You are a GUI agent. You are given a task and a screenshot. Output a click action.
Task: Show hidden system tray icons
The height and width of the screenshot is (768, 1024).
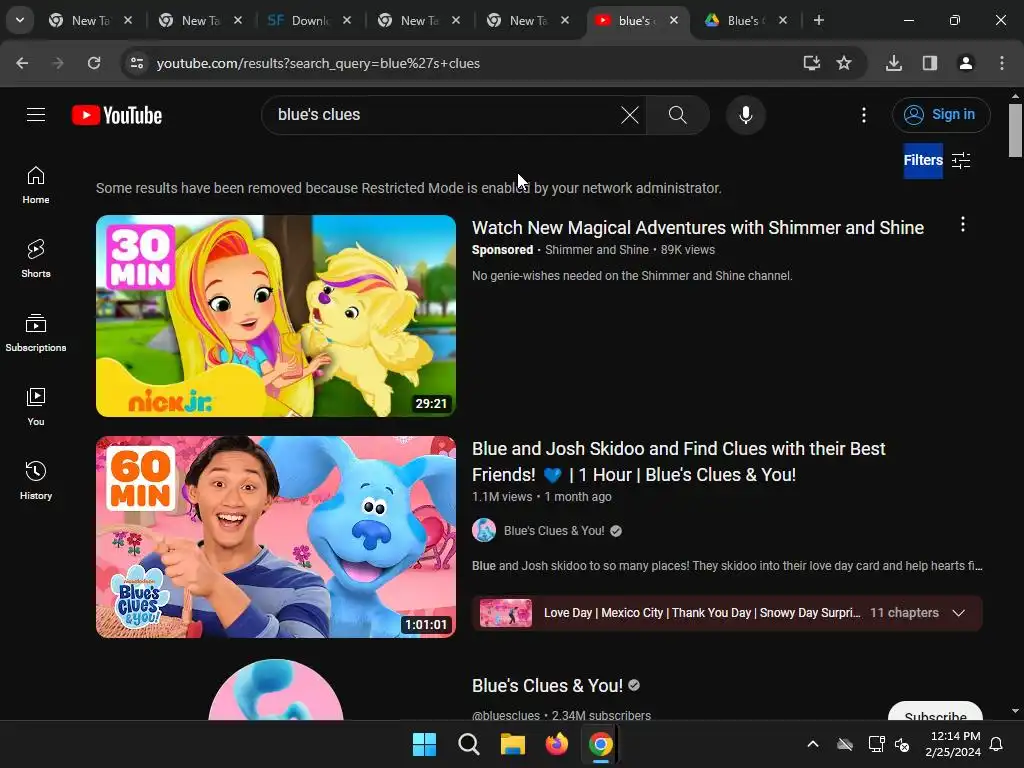(x=812, y=744)
